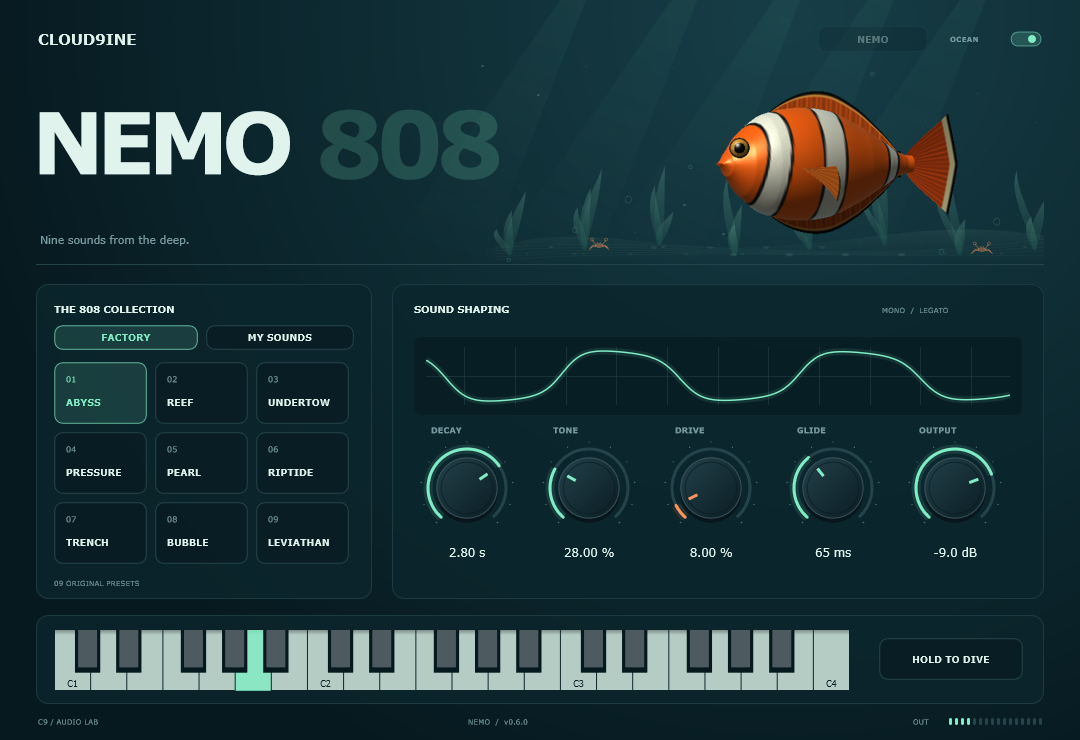Select preset 04 PRESSURE
The height and width of the screenshot is (740, 1080).
click(101, 463)
